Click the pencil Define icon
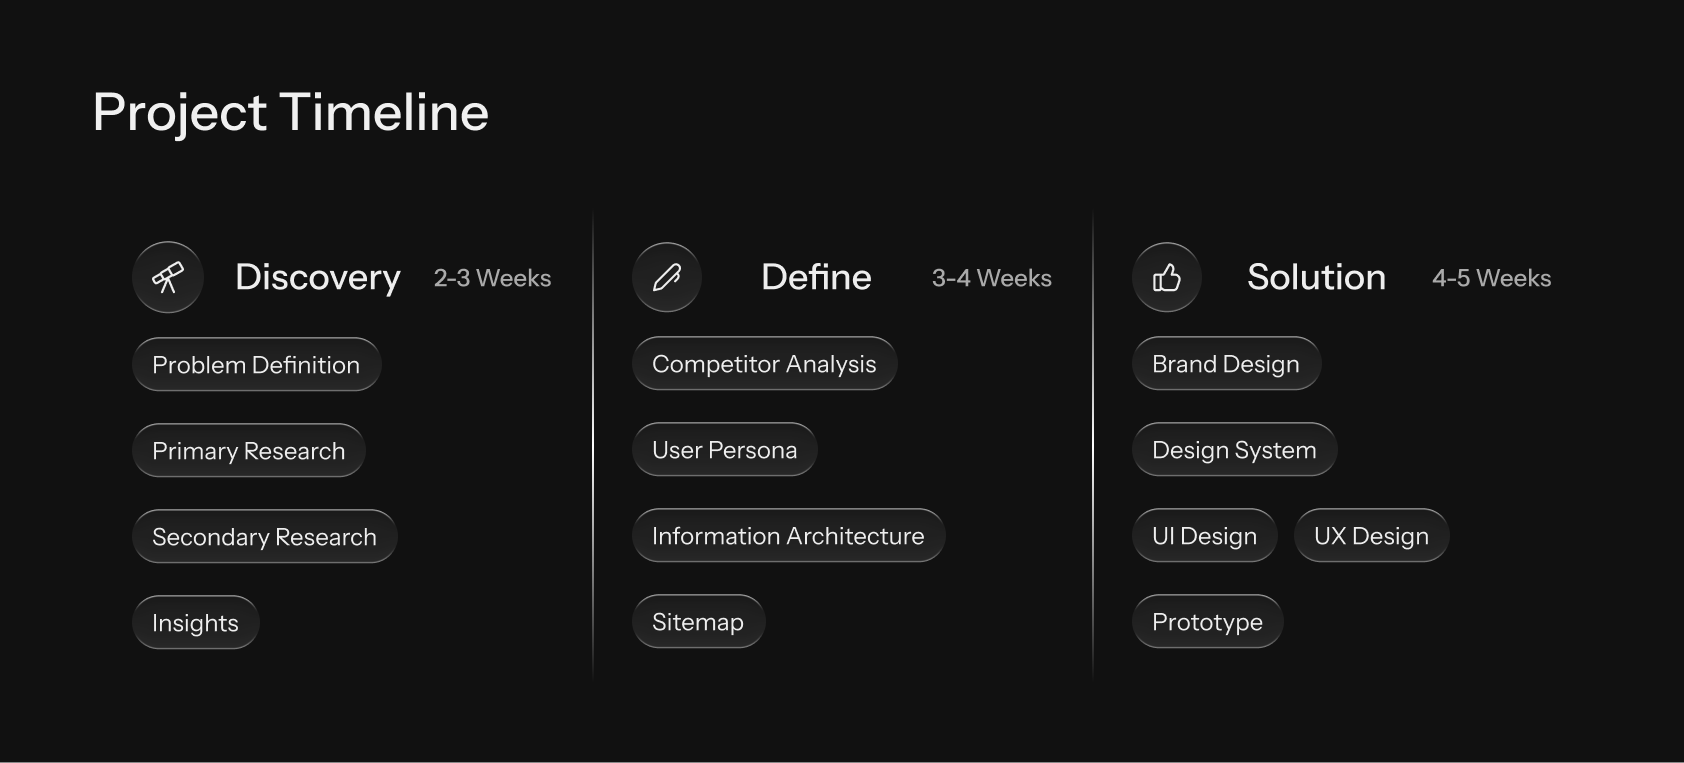Image resolution: width=1684 pixels, height=763 pixels. [667, 277]
